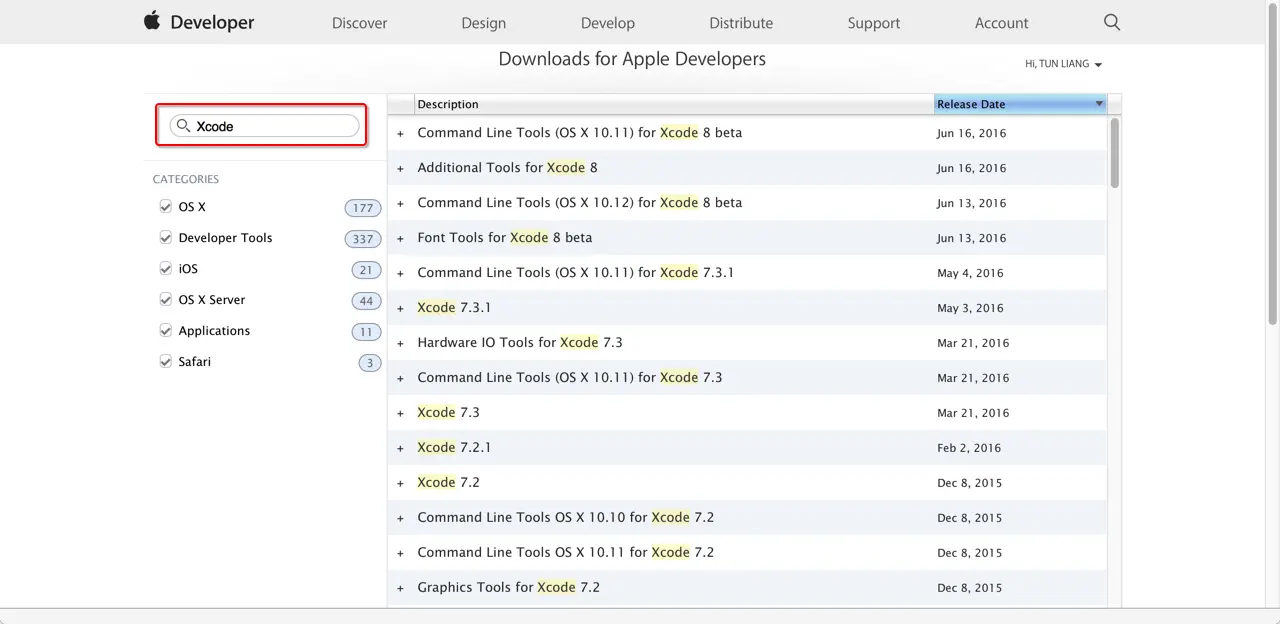The height and width of the screenshot is (624, 1280).
Task: Expand Command Line Tools OS X 10.10 Xcode 7.2
Action: [400, 518]
